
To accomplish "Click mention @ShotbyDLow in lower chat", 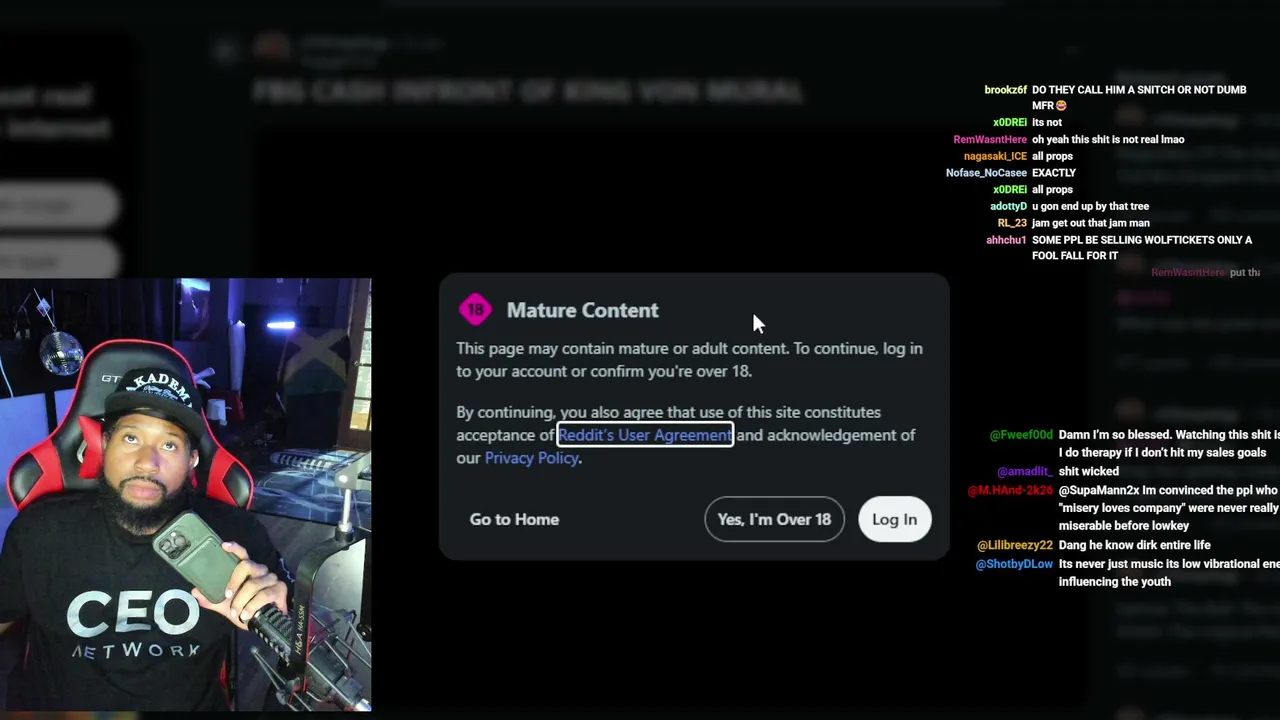I will point(1014,564).
